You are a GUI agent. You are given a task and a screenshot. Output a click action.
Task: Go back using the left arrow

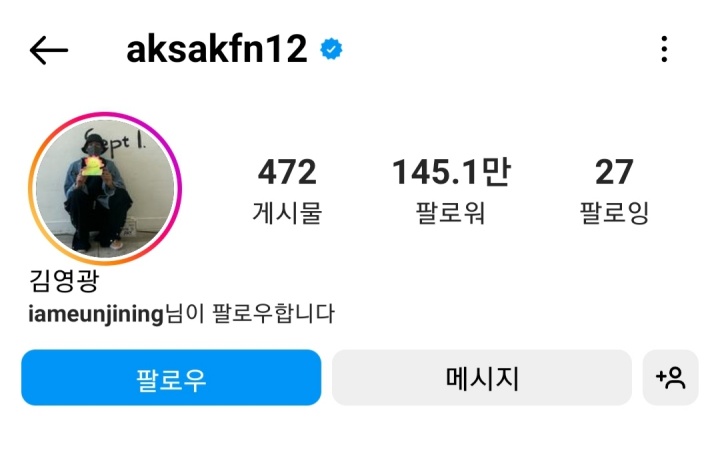[49, 50]
